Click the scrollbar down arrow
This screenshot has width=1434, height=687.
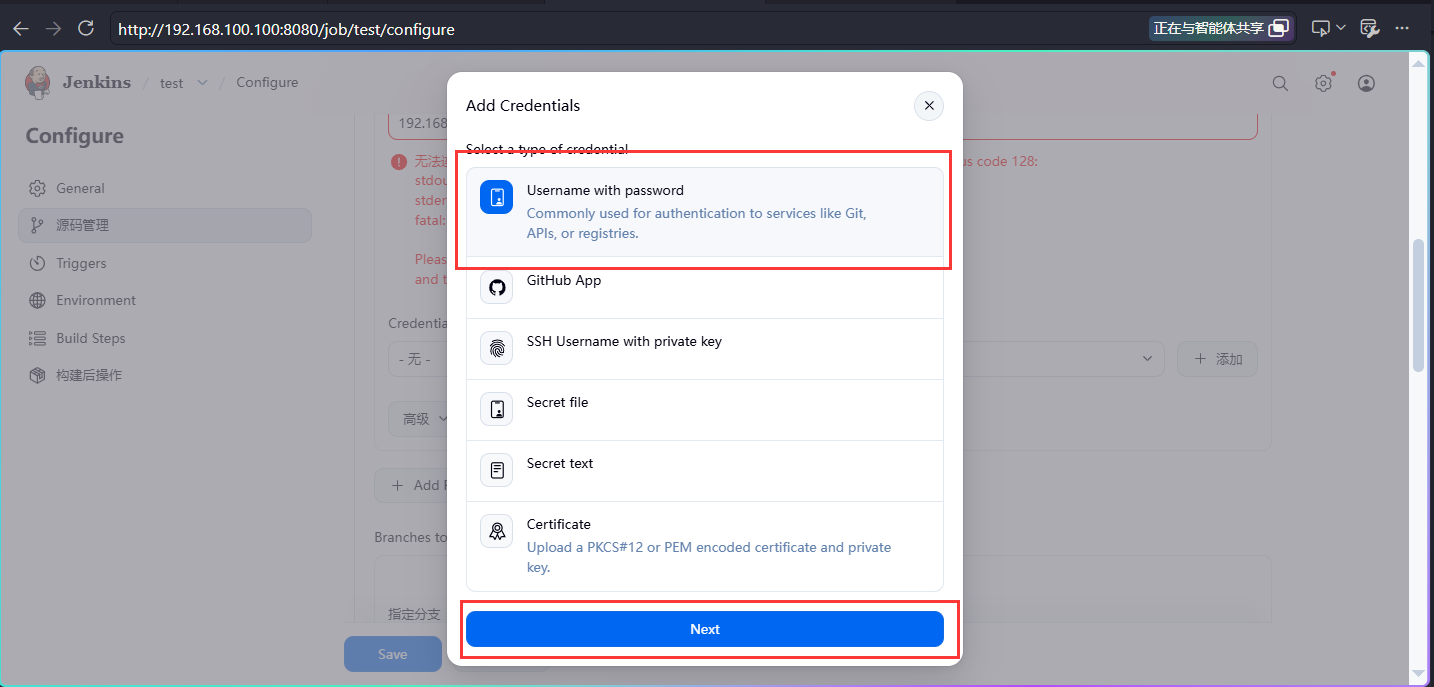[1418, 674]
